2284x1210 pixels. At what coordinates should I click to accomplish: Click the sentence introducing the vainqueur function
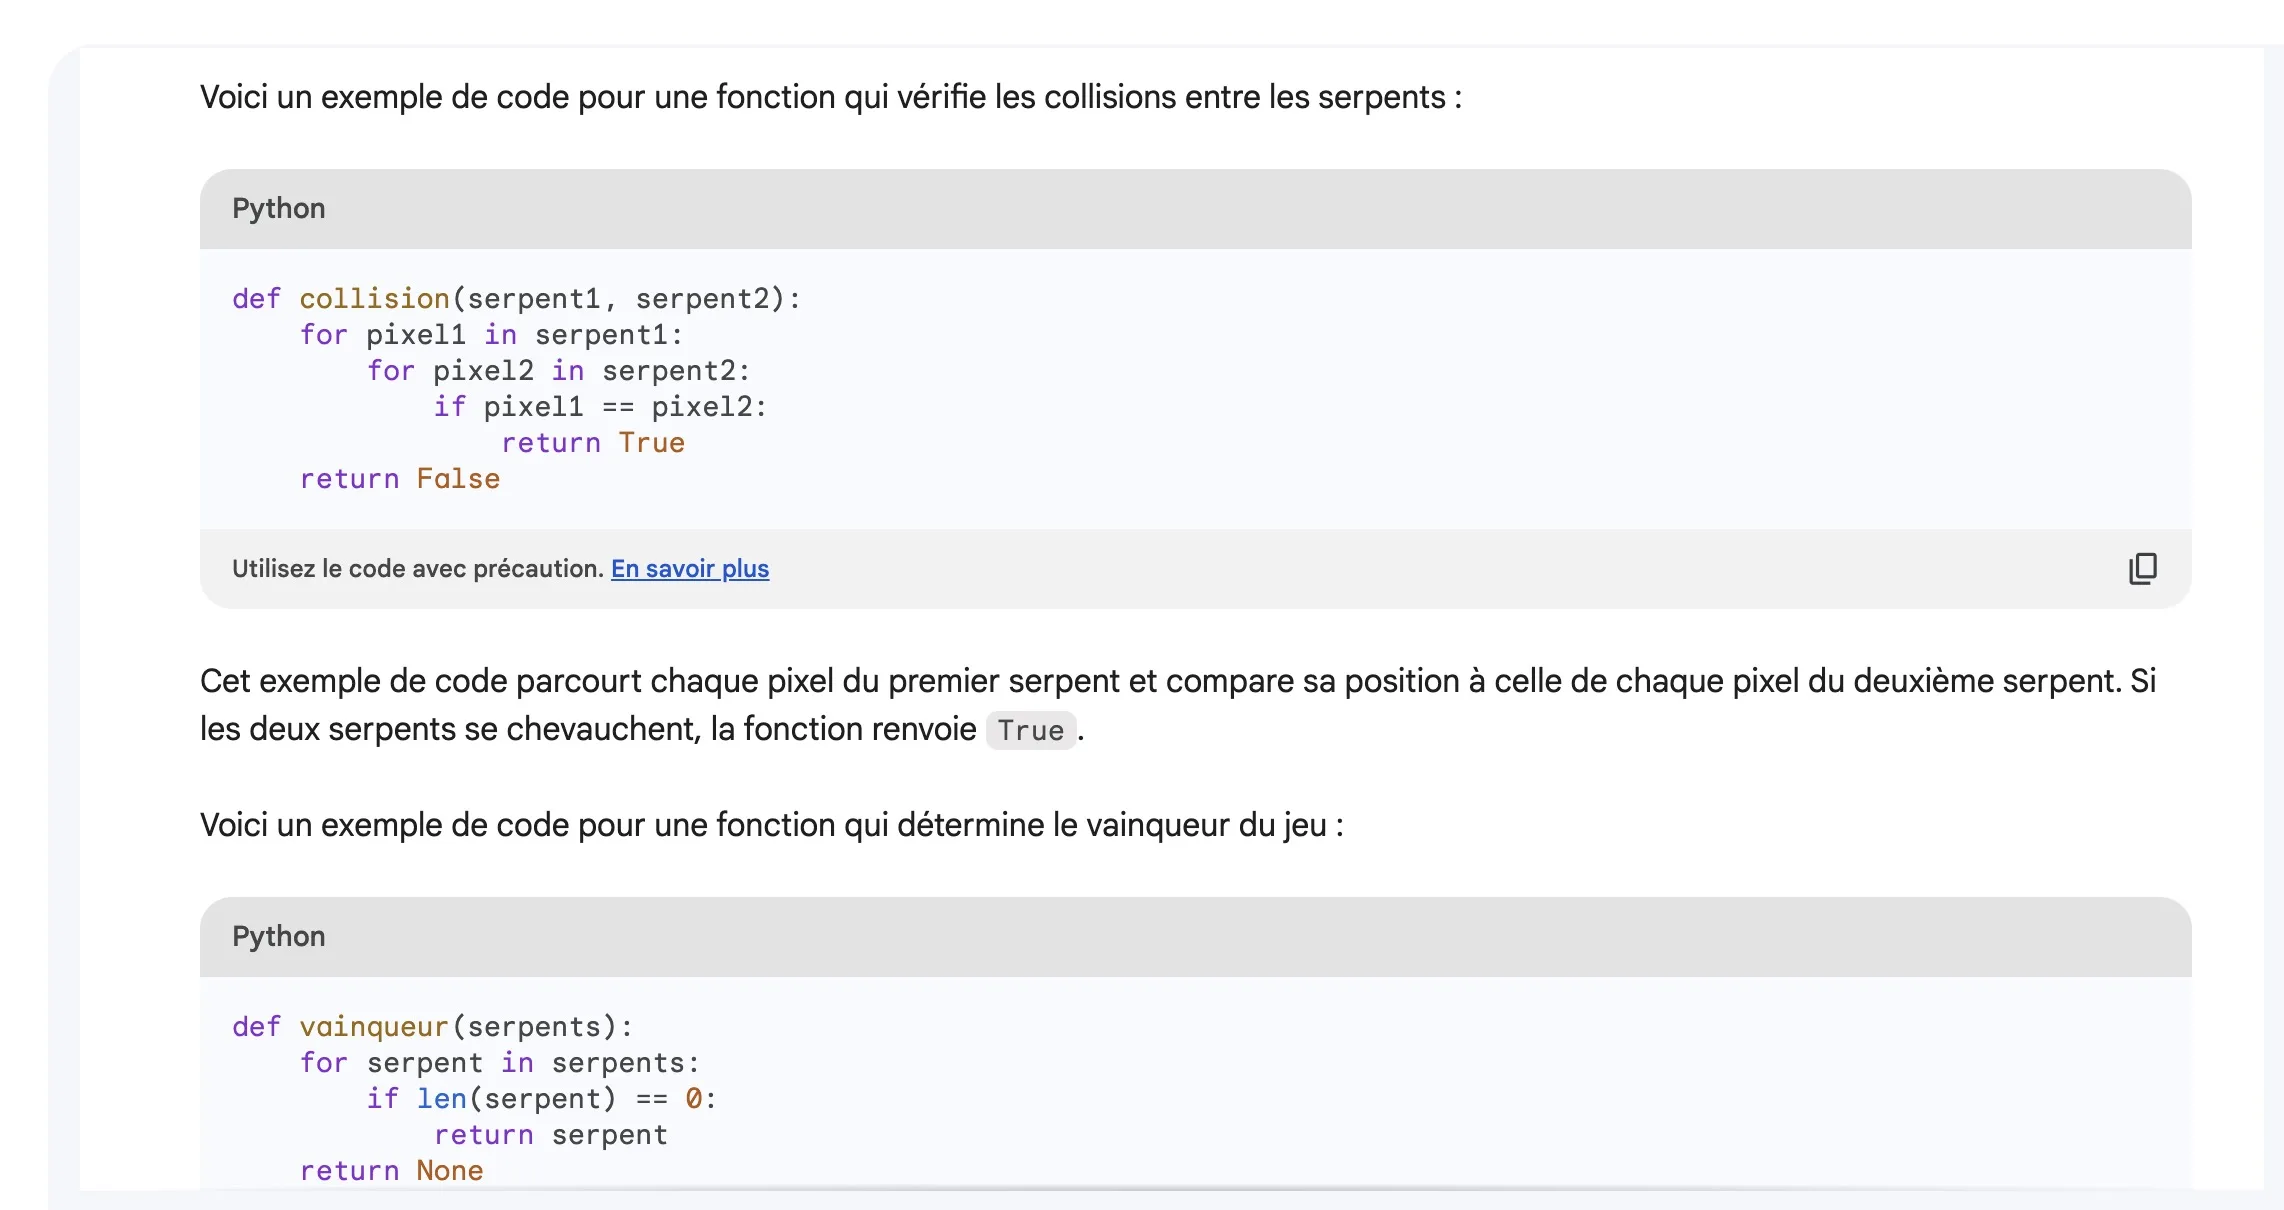click(x=771, y=825)
